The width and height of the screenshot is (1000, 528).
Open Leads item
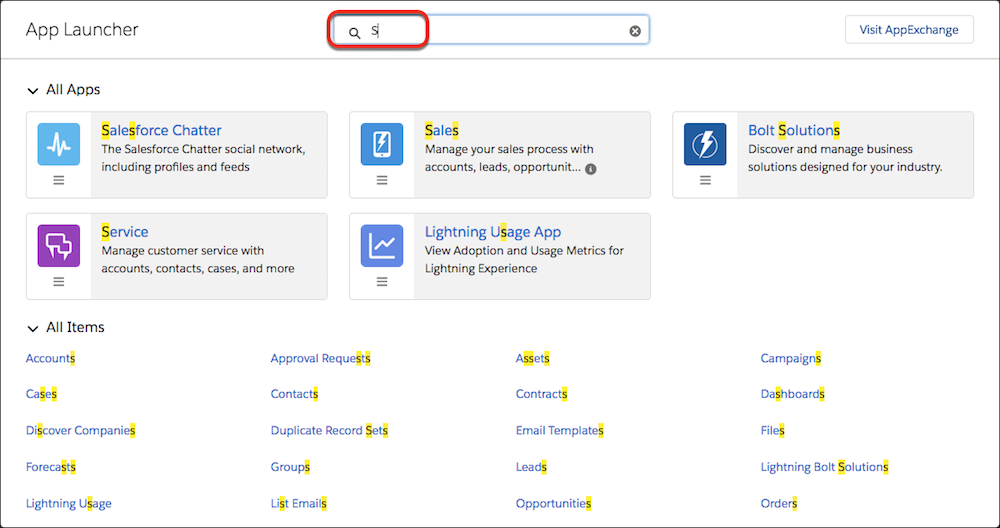click(531, 467)
